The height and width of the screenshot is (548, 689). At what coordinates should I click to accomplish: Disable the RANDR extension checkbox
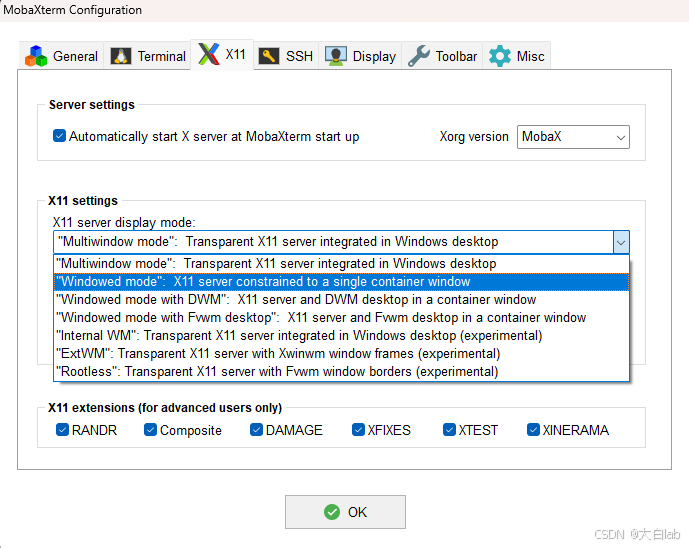[62, 429]
